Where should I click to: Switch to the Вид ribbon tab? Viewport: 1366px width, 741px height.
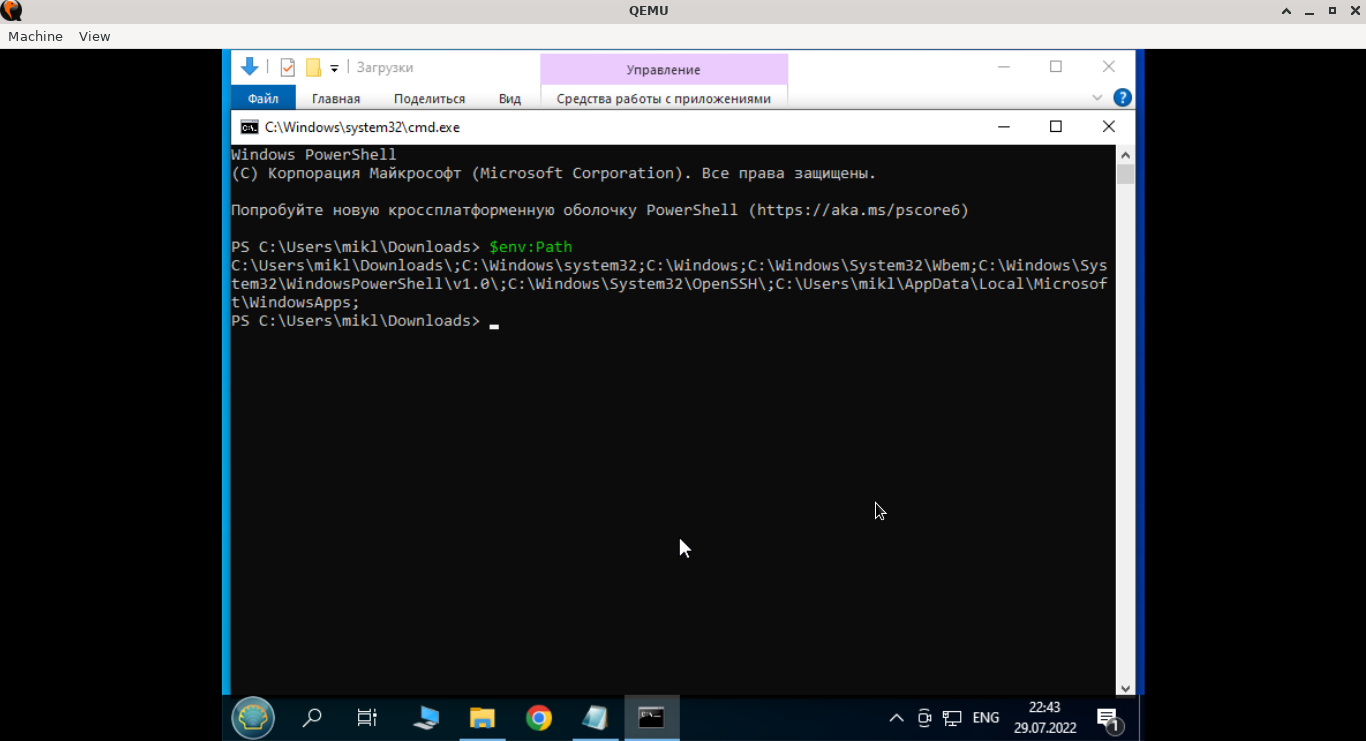[510, 98]
